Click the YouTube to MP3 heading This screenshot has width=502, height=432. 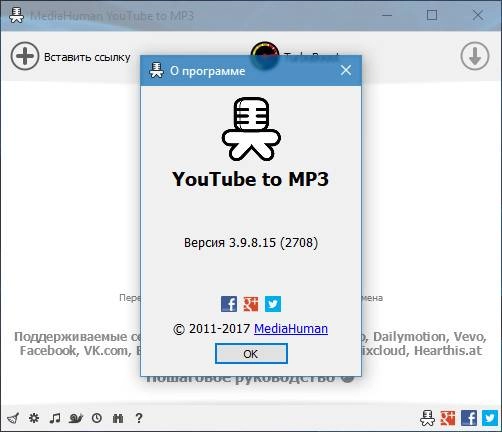click(x=250, y=179)
